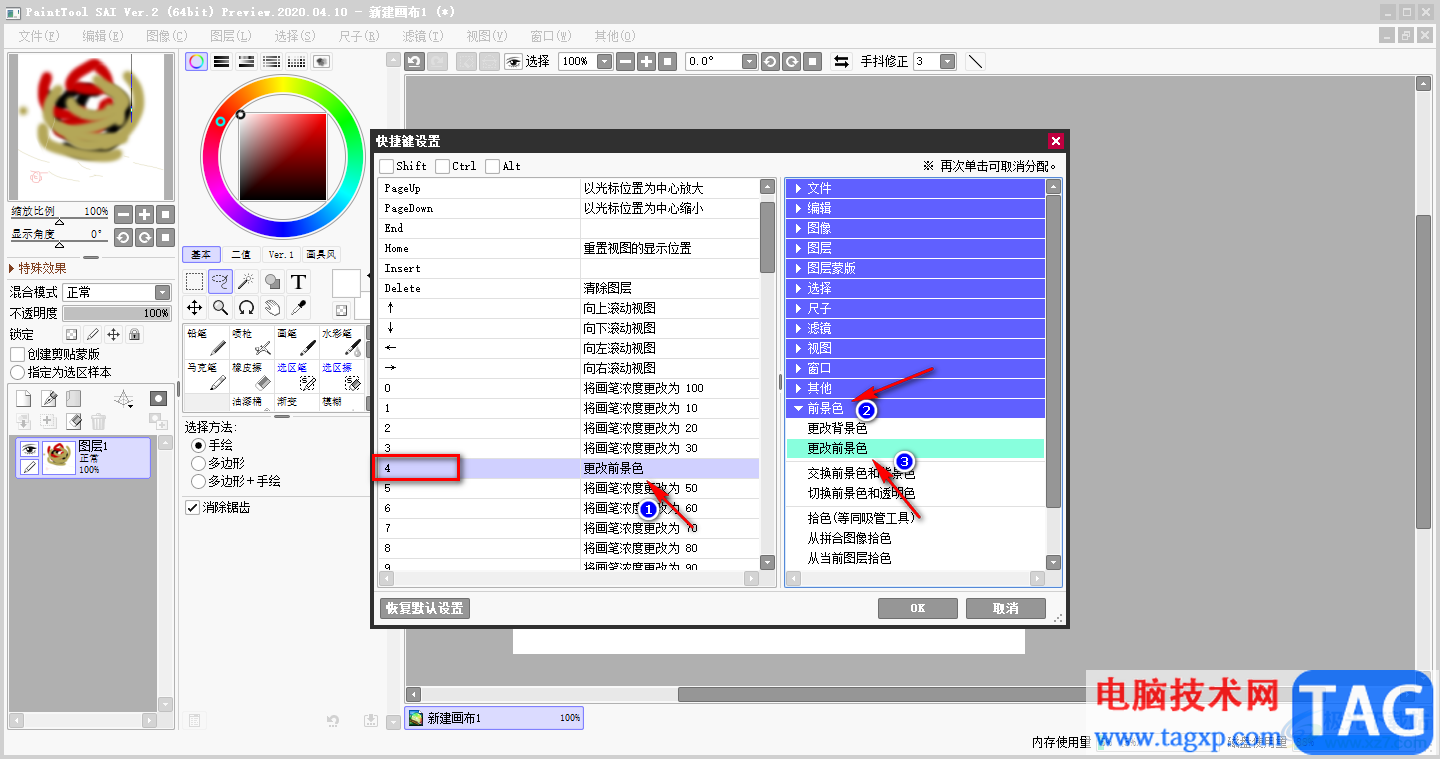Switch to 画具风 brush tab
The image size is (1440, 759).
(x=321, y=254)
